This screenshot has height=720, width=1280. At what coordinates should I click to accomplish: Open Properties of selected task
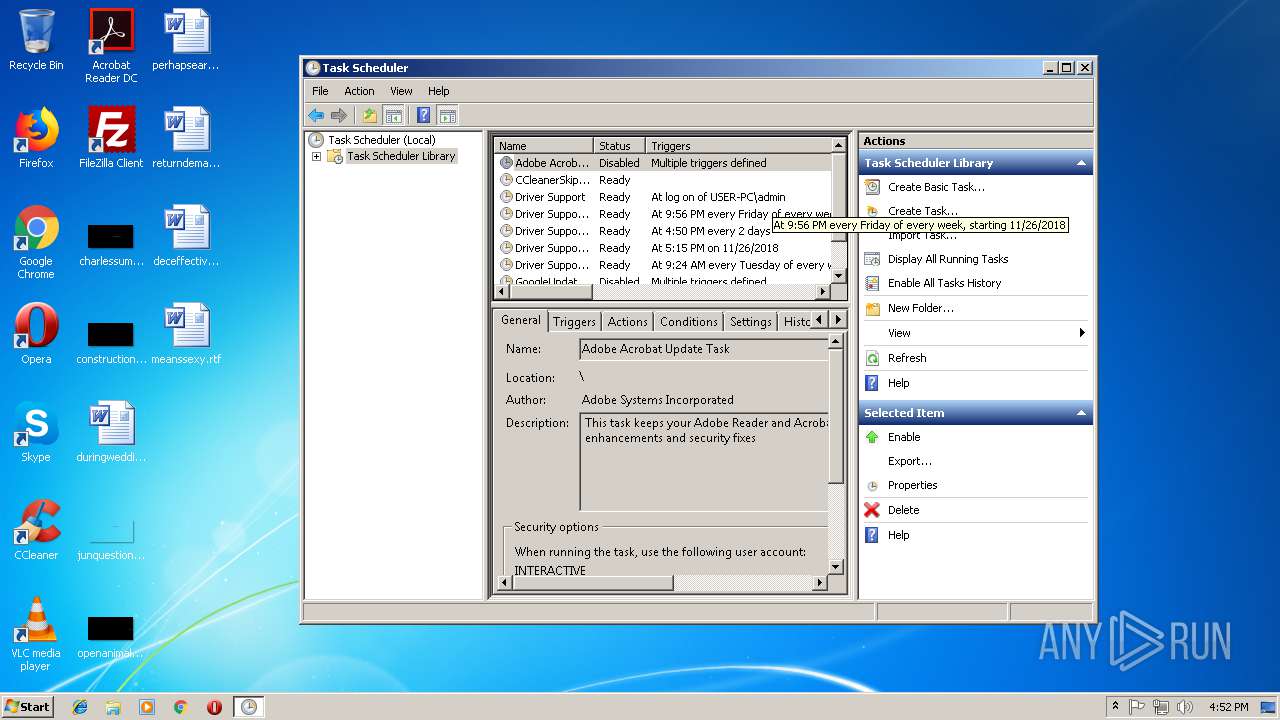[x=912, y=485]
